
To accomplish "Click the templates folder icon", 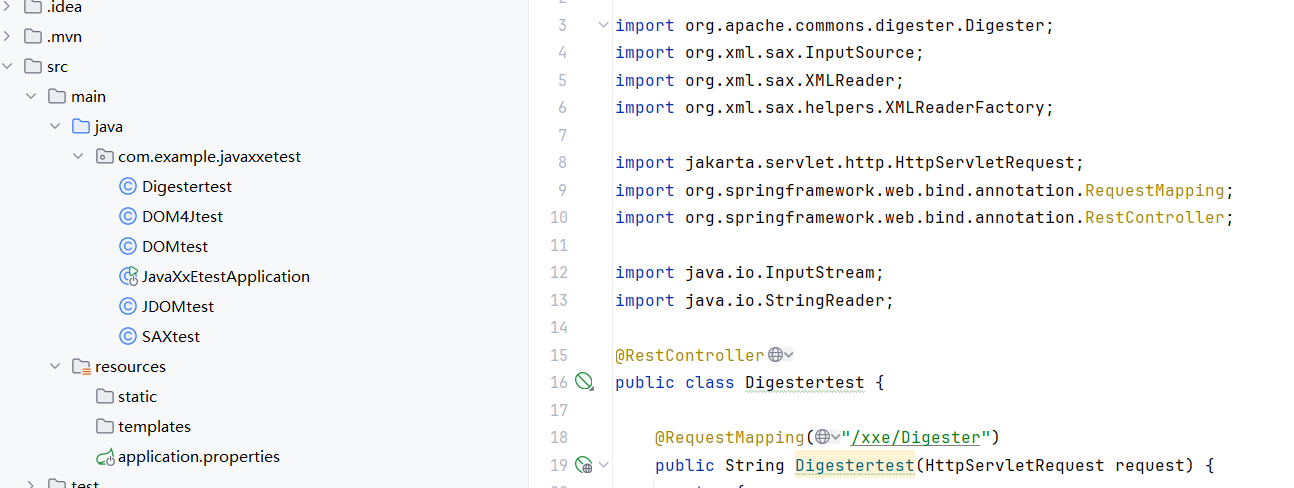I will 104,426.
